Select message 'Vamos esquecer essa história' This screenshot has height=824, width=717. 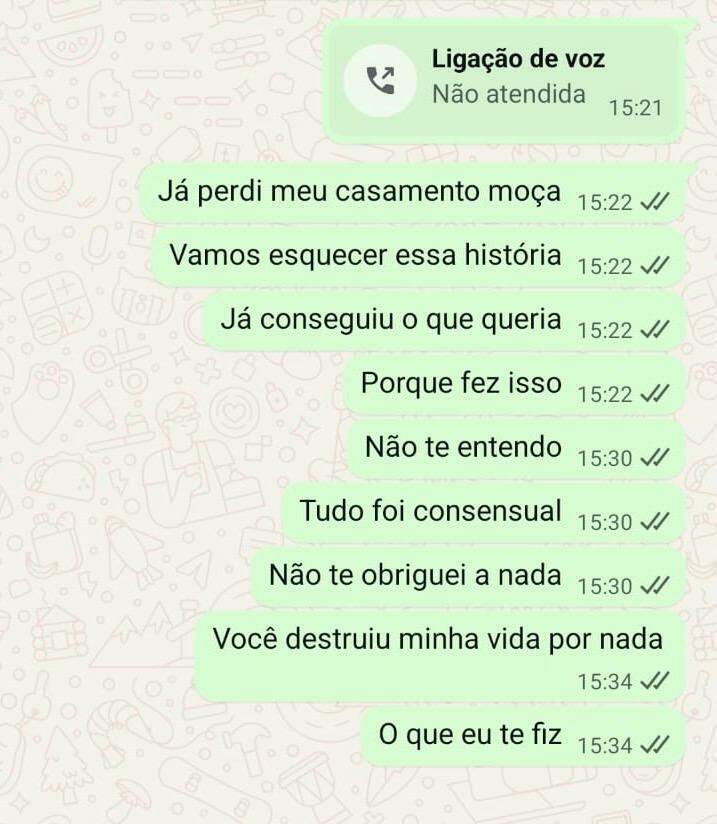[418, 256]
